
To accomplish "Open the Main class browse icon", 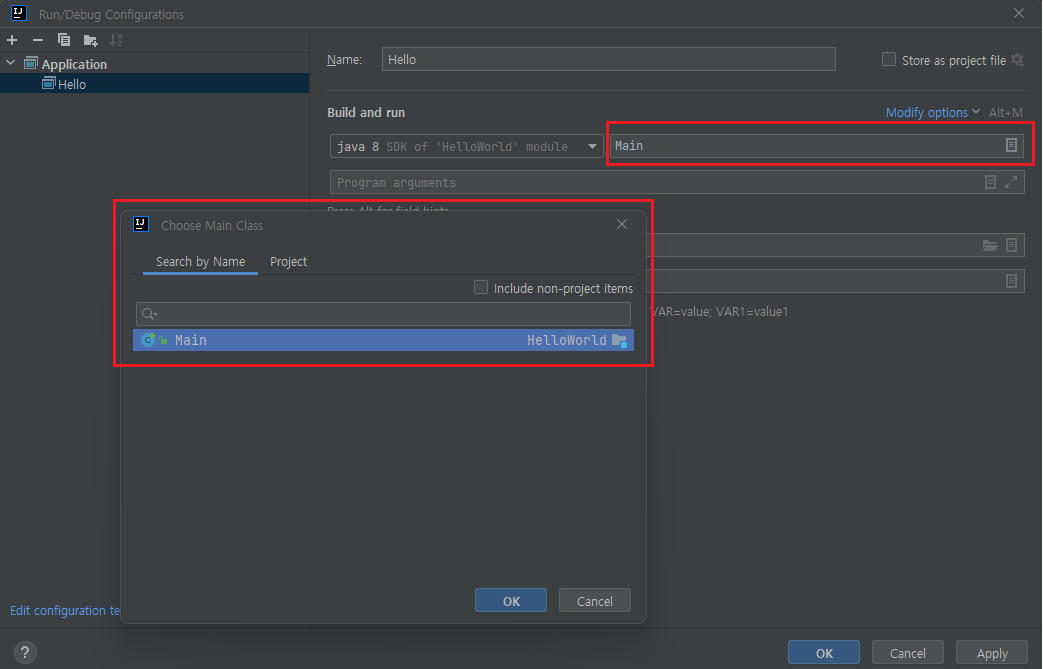I will (x=1010, y=145).
